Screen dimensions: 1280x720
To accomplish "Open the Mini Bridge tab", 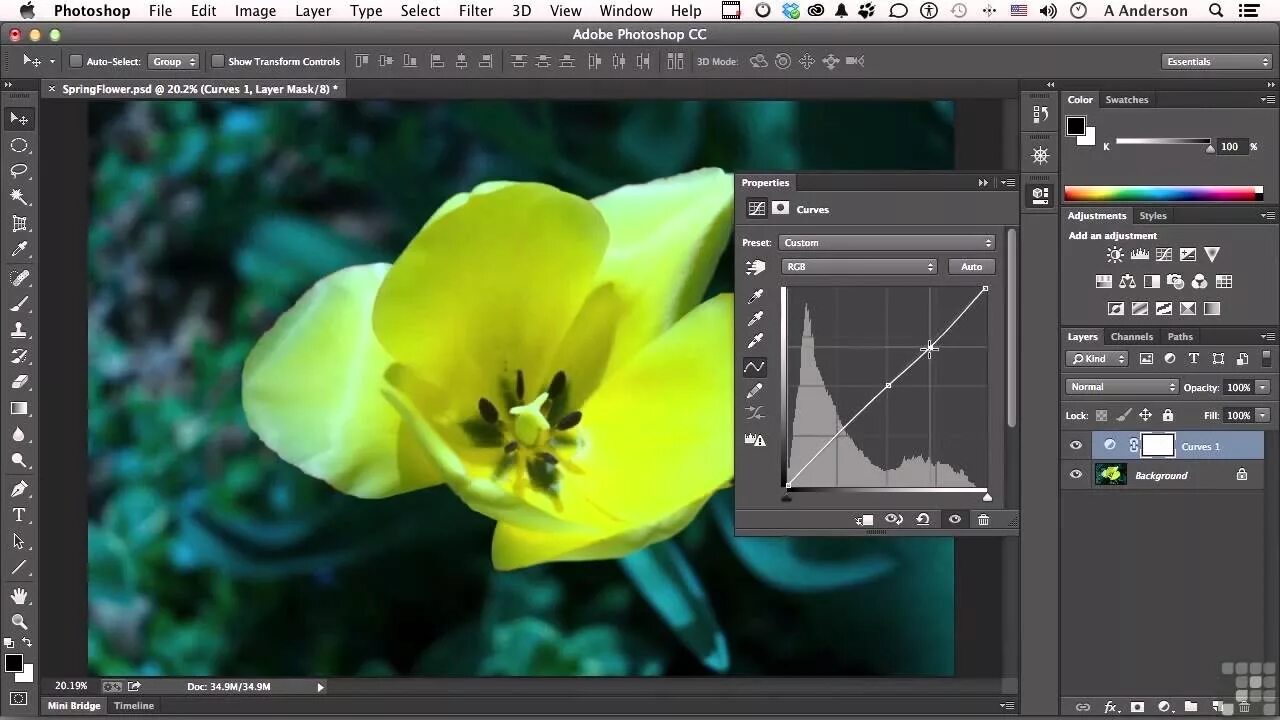I will click(74, 706).
